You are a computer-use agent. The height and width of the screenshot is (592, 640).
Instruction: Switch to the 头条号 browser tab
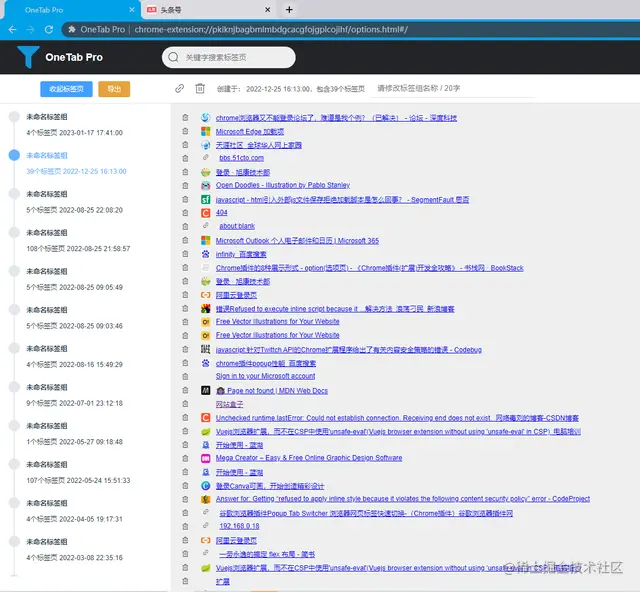(x=210, y=10)
